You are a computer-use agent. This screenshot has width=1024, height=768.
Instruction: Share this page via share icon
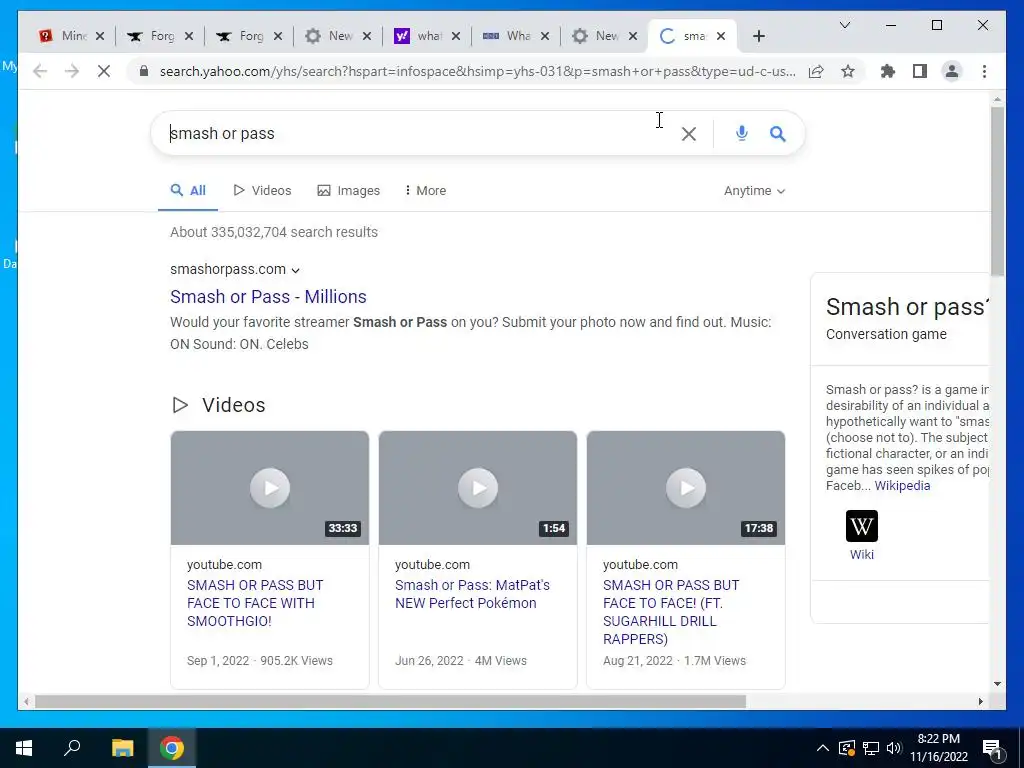(x=816, y=71)
